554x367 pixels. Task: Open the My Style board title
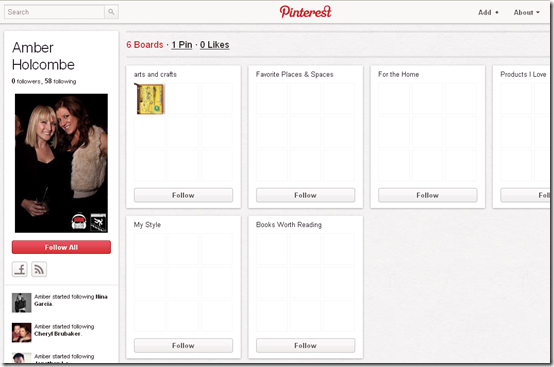point(147,225)
